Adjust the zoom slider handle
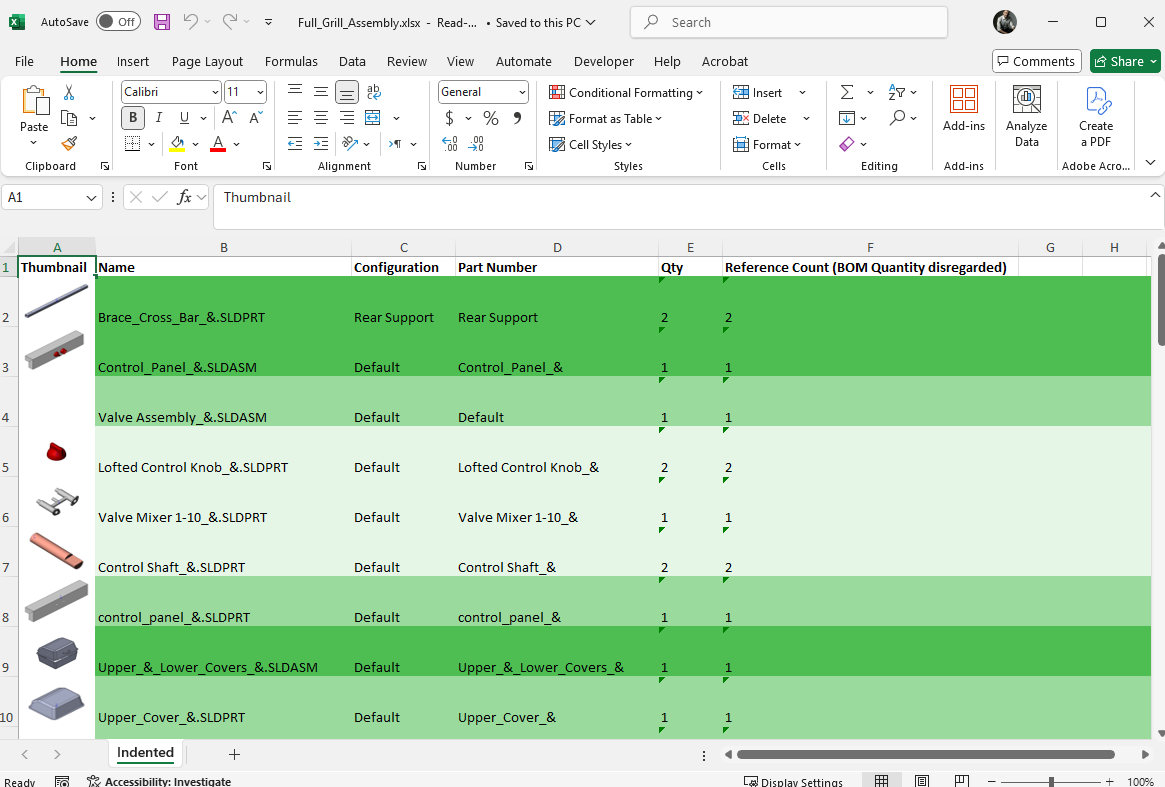 pyautogui.click(x=1051, y=782)
